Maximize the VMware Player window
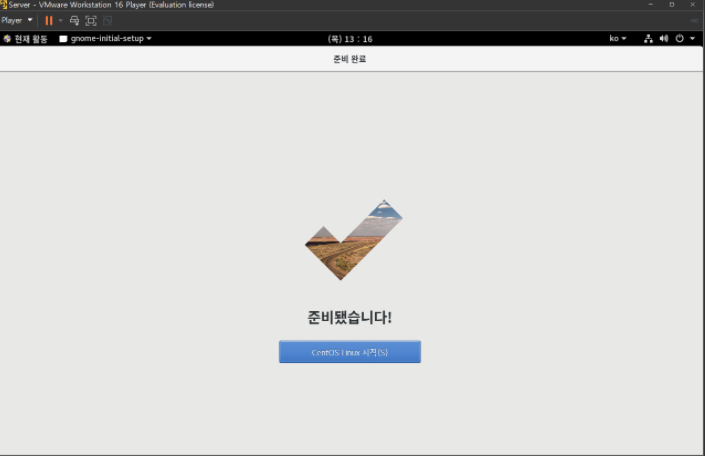This screenshot has width=705, height=456. point(672,4)
